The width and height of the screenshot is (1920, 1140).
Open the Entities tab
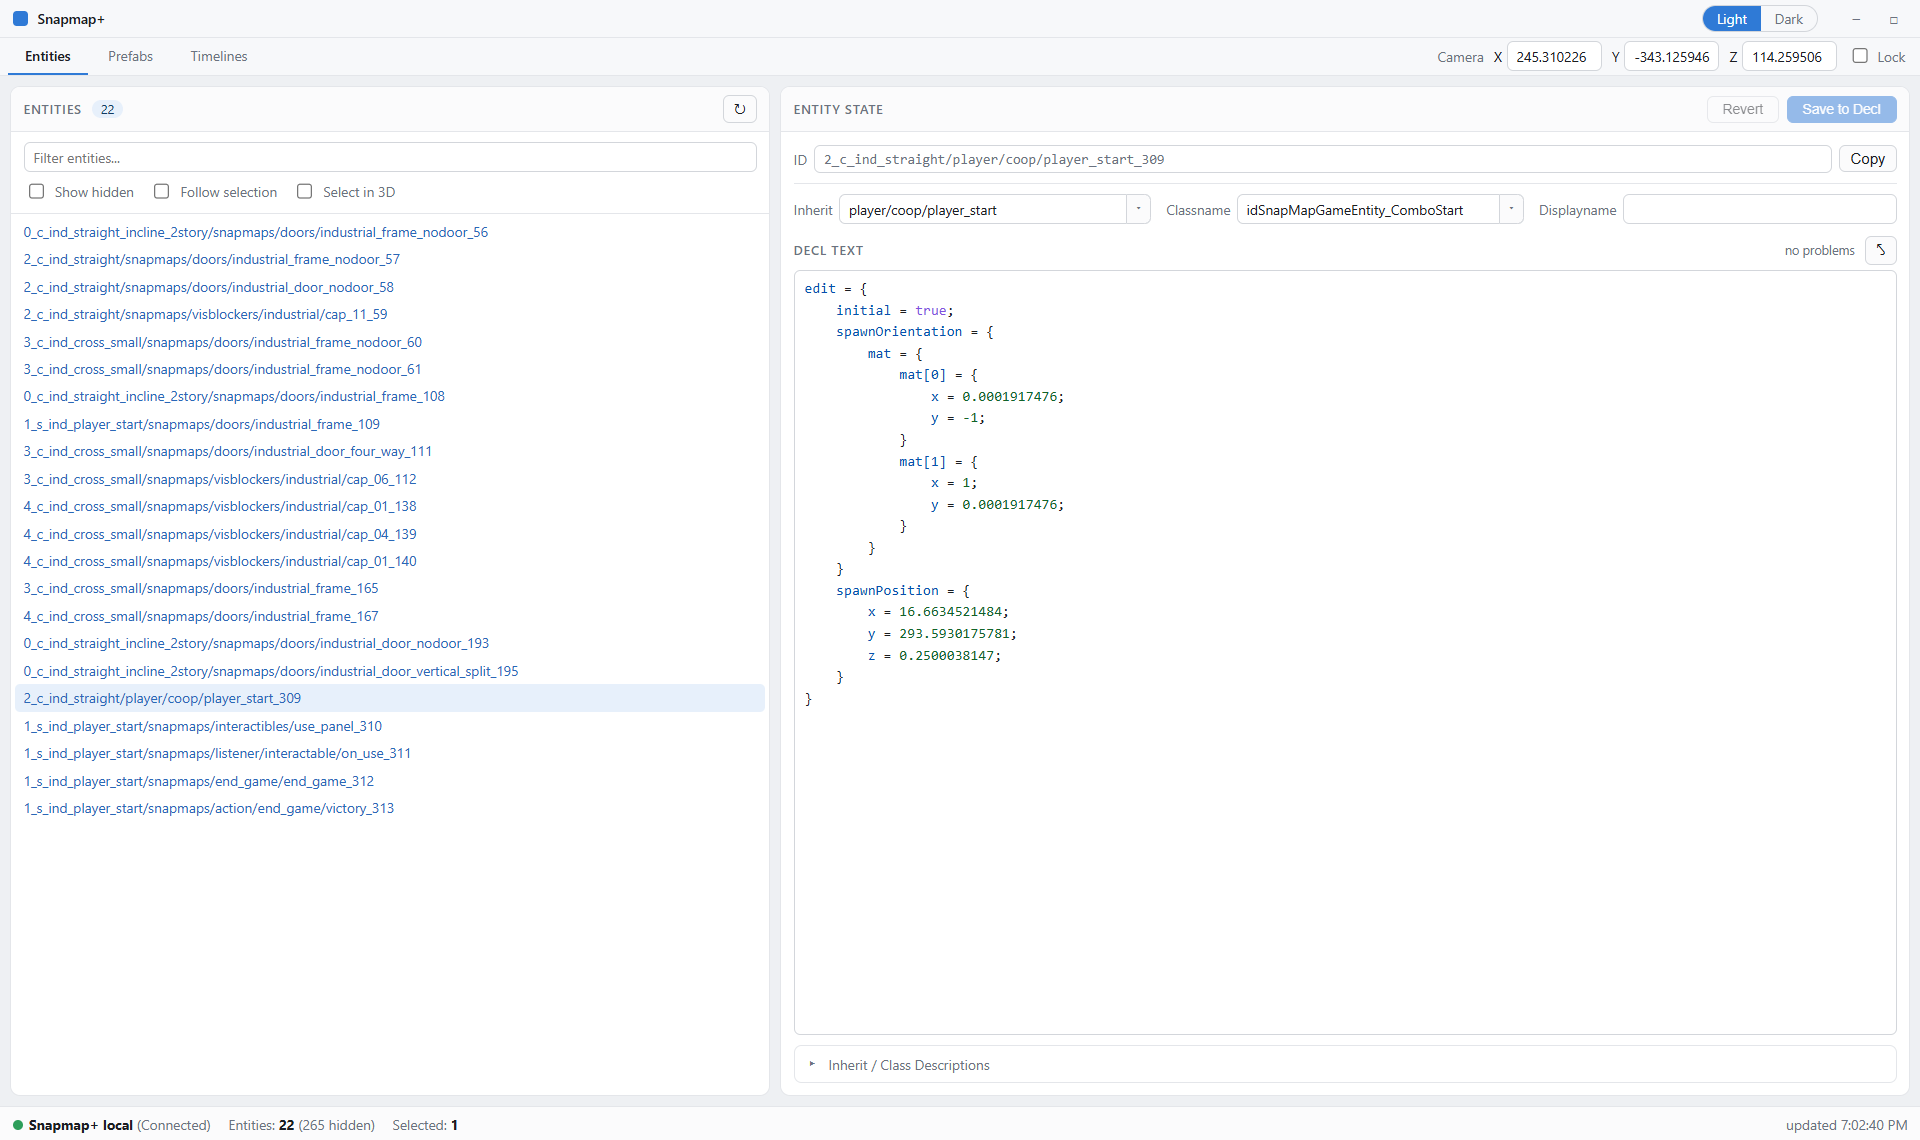point(48,56)
